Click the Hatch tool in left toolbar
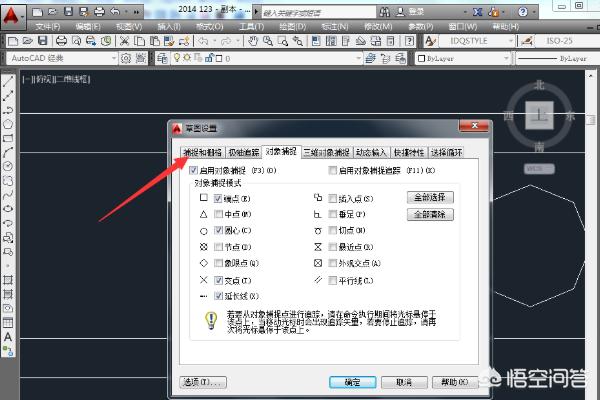The width and height of the screenshot is (600, 400). click(8, 281)
